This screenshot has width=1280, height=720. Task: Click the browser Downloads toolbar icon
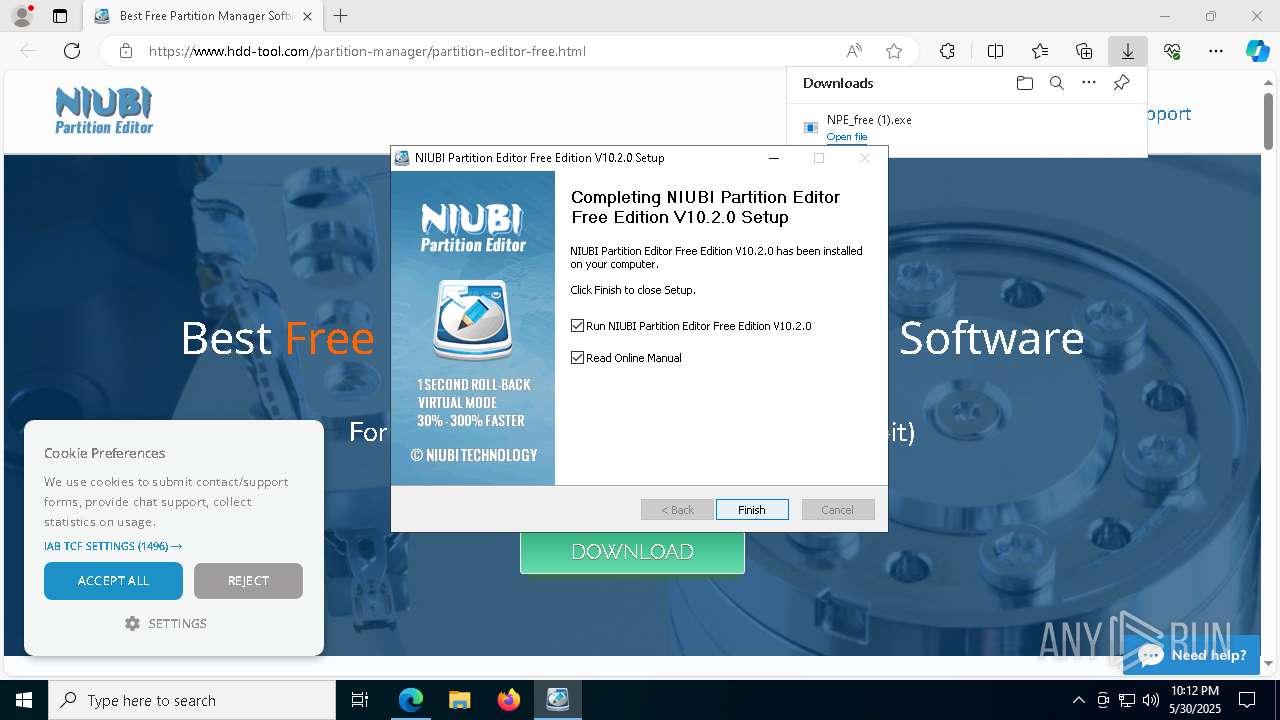pyautogui.click(x=1127, y=51)
